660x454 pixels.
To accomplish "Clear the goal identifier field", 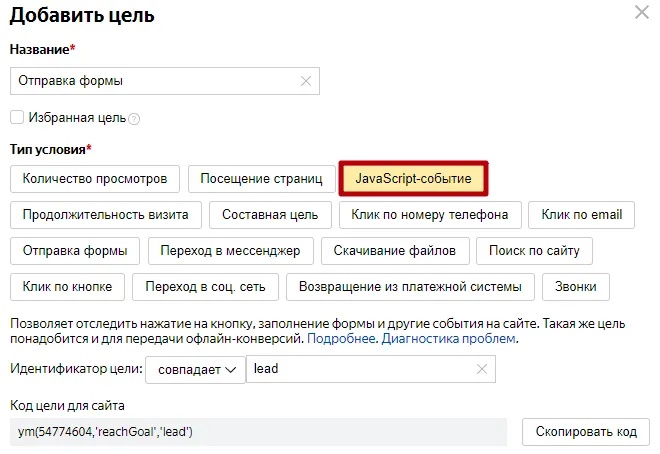I will (x=482, y=369).
